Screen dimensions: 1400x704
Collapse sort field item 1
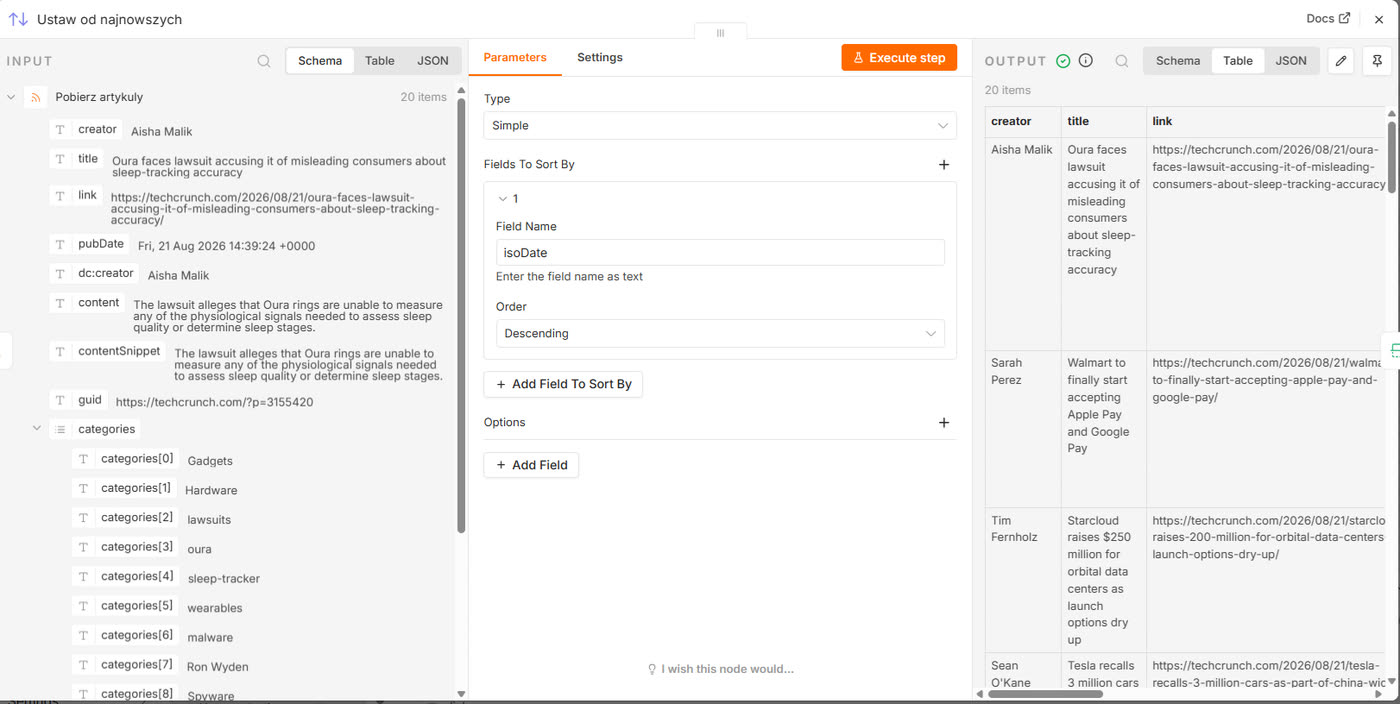pos(503,199)
